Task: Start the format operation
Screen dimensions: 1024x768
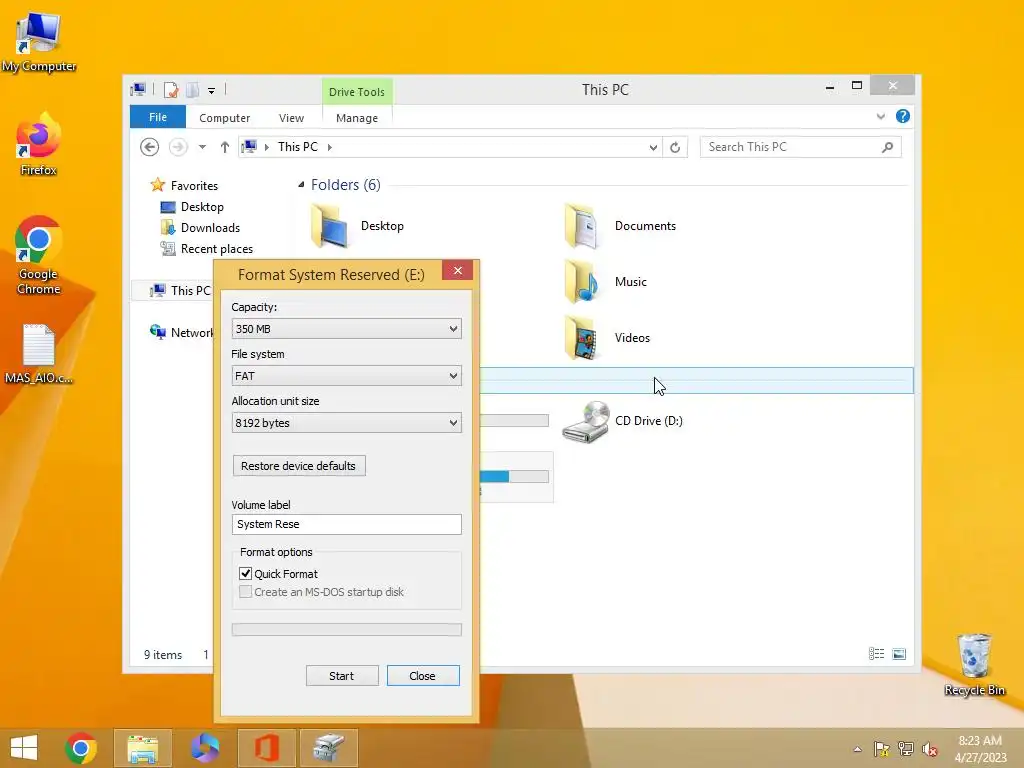Action: pos(342,676)
